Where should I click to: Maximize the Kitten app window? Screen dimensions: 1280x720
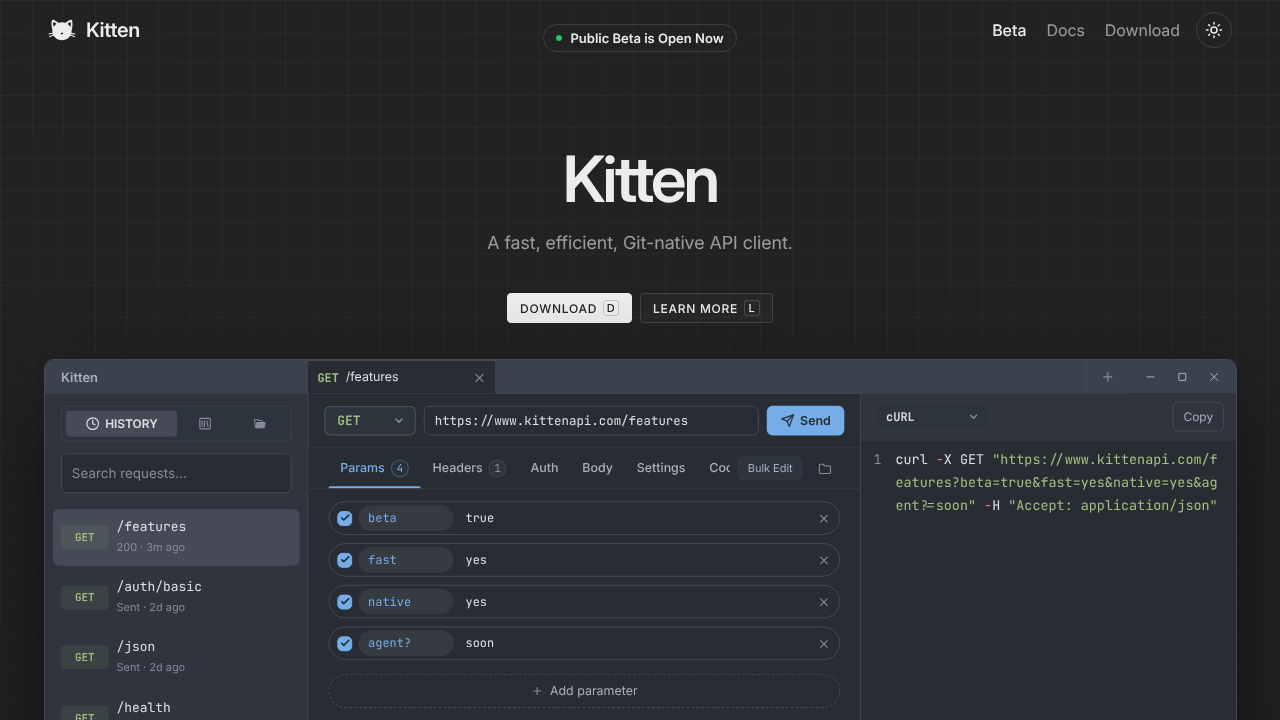[x=1182, y=377]
